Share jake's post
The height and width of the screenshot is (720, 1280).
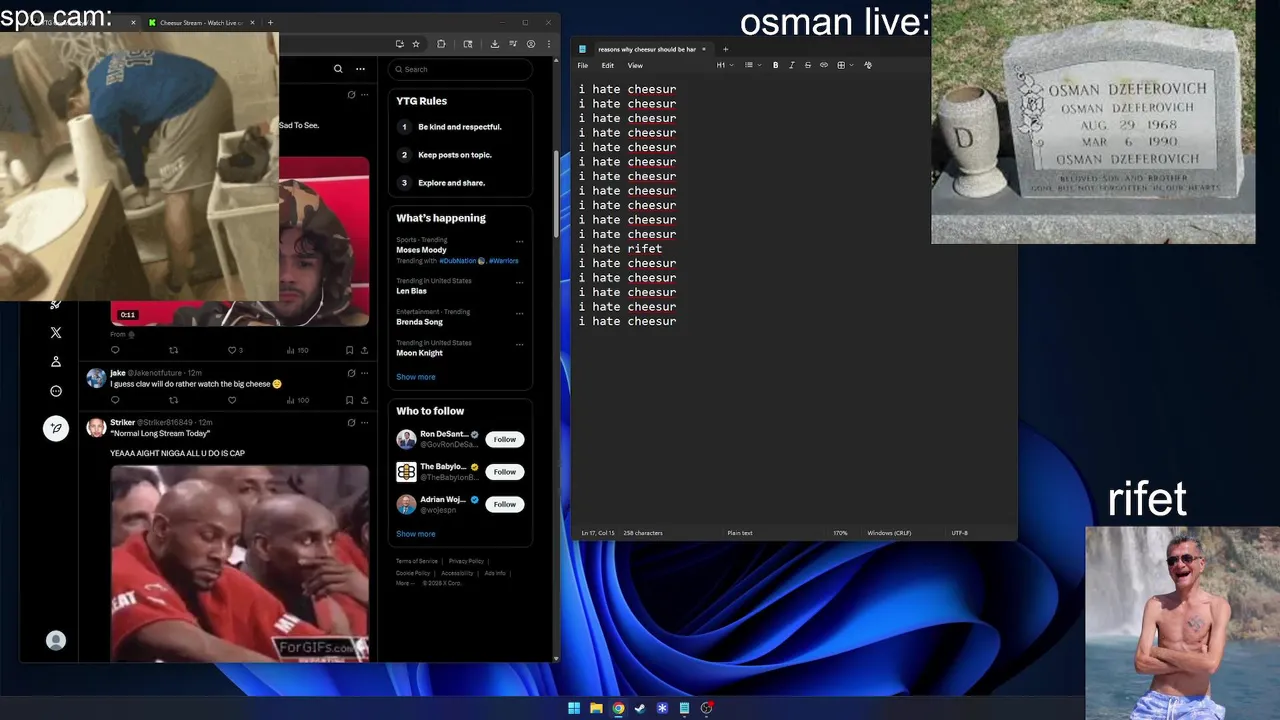(x=364, y=400)
